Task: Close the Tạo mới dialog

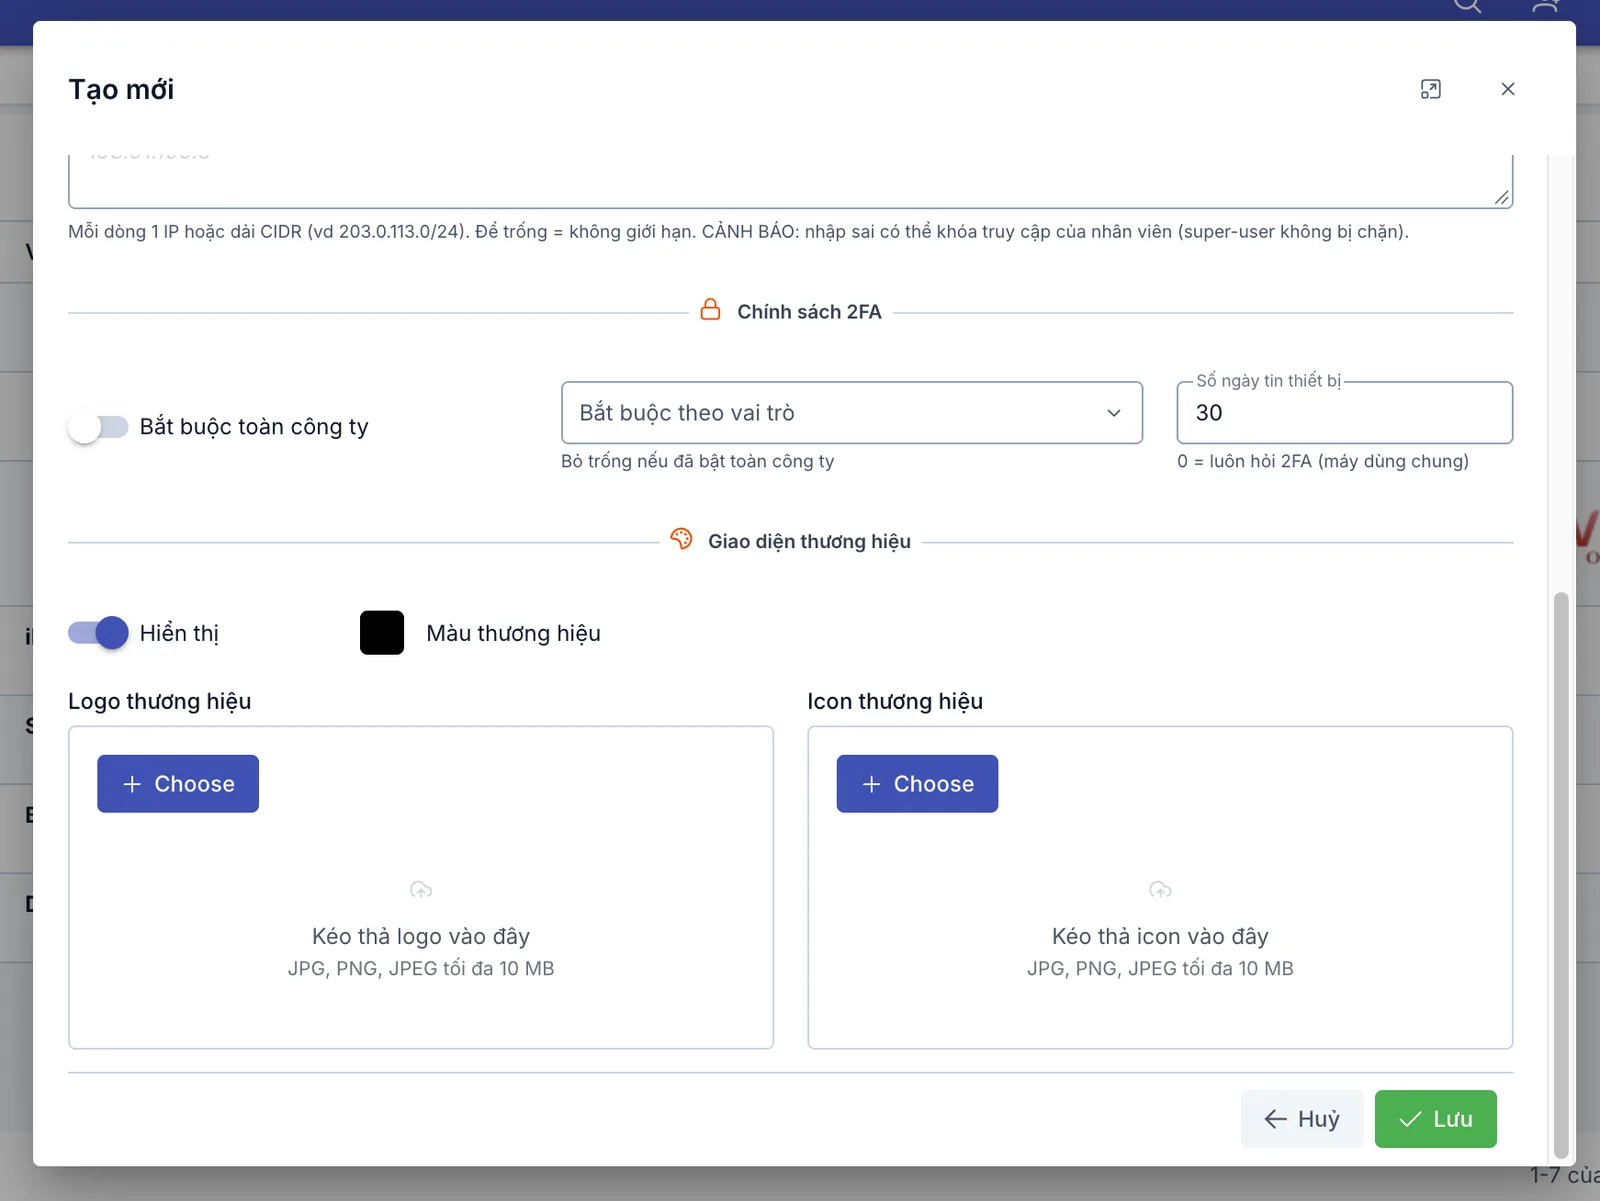Action: [1508, 89]
